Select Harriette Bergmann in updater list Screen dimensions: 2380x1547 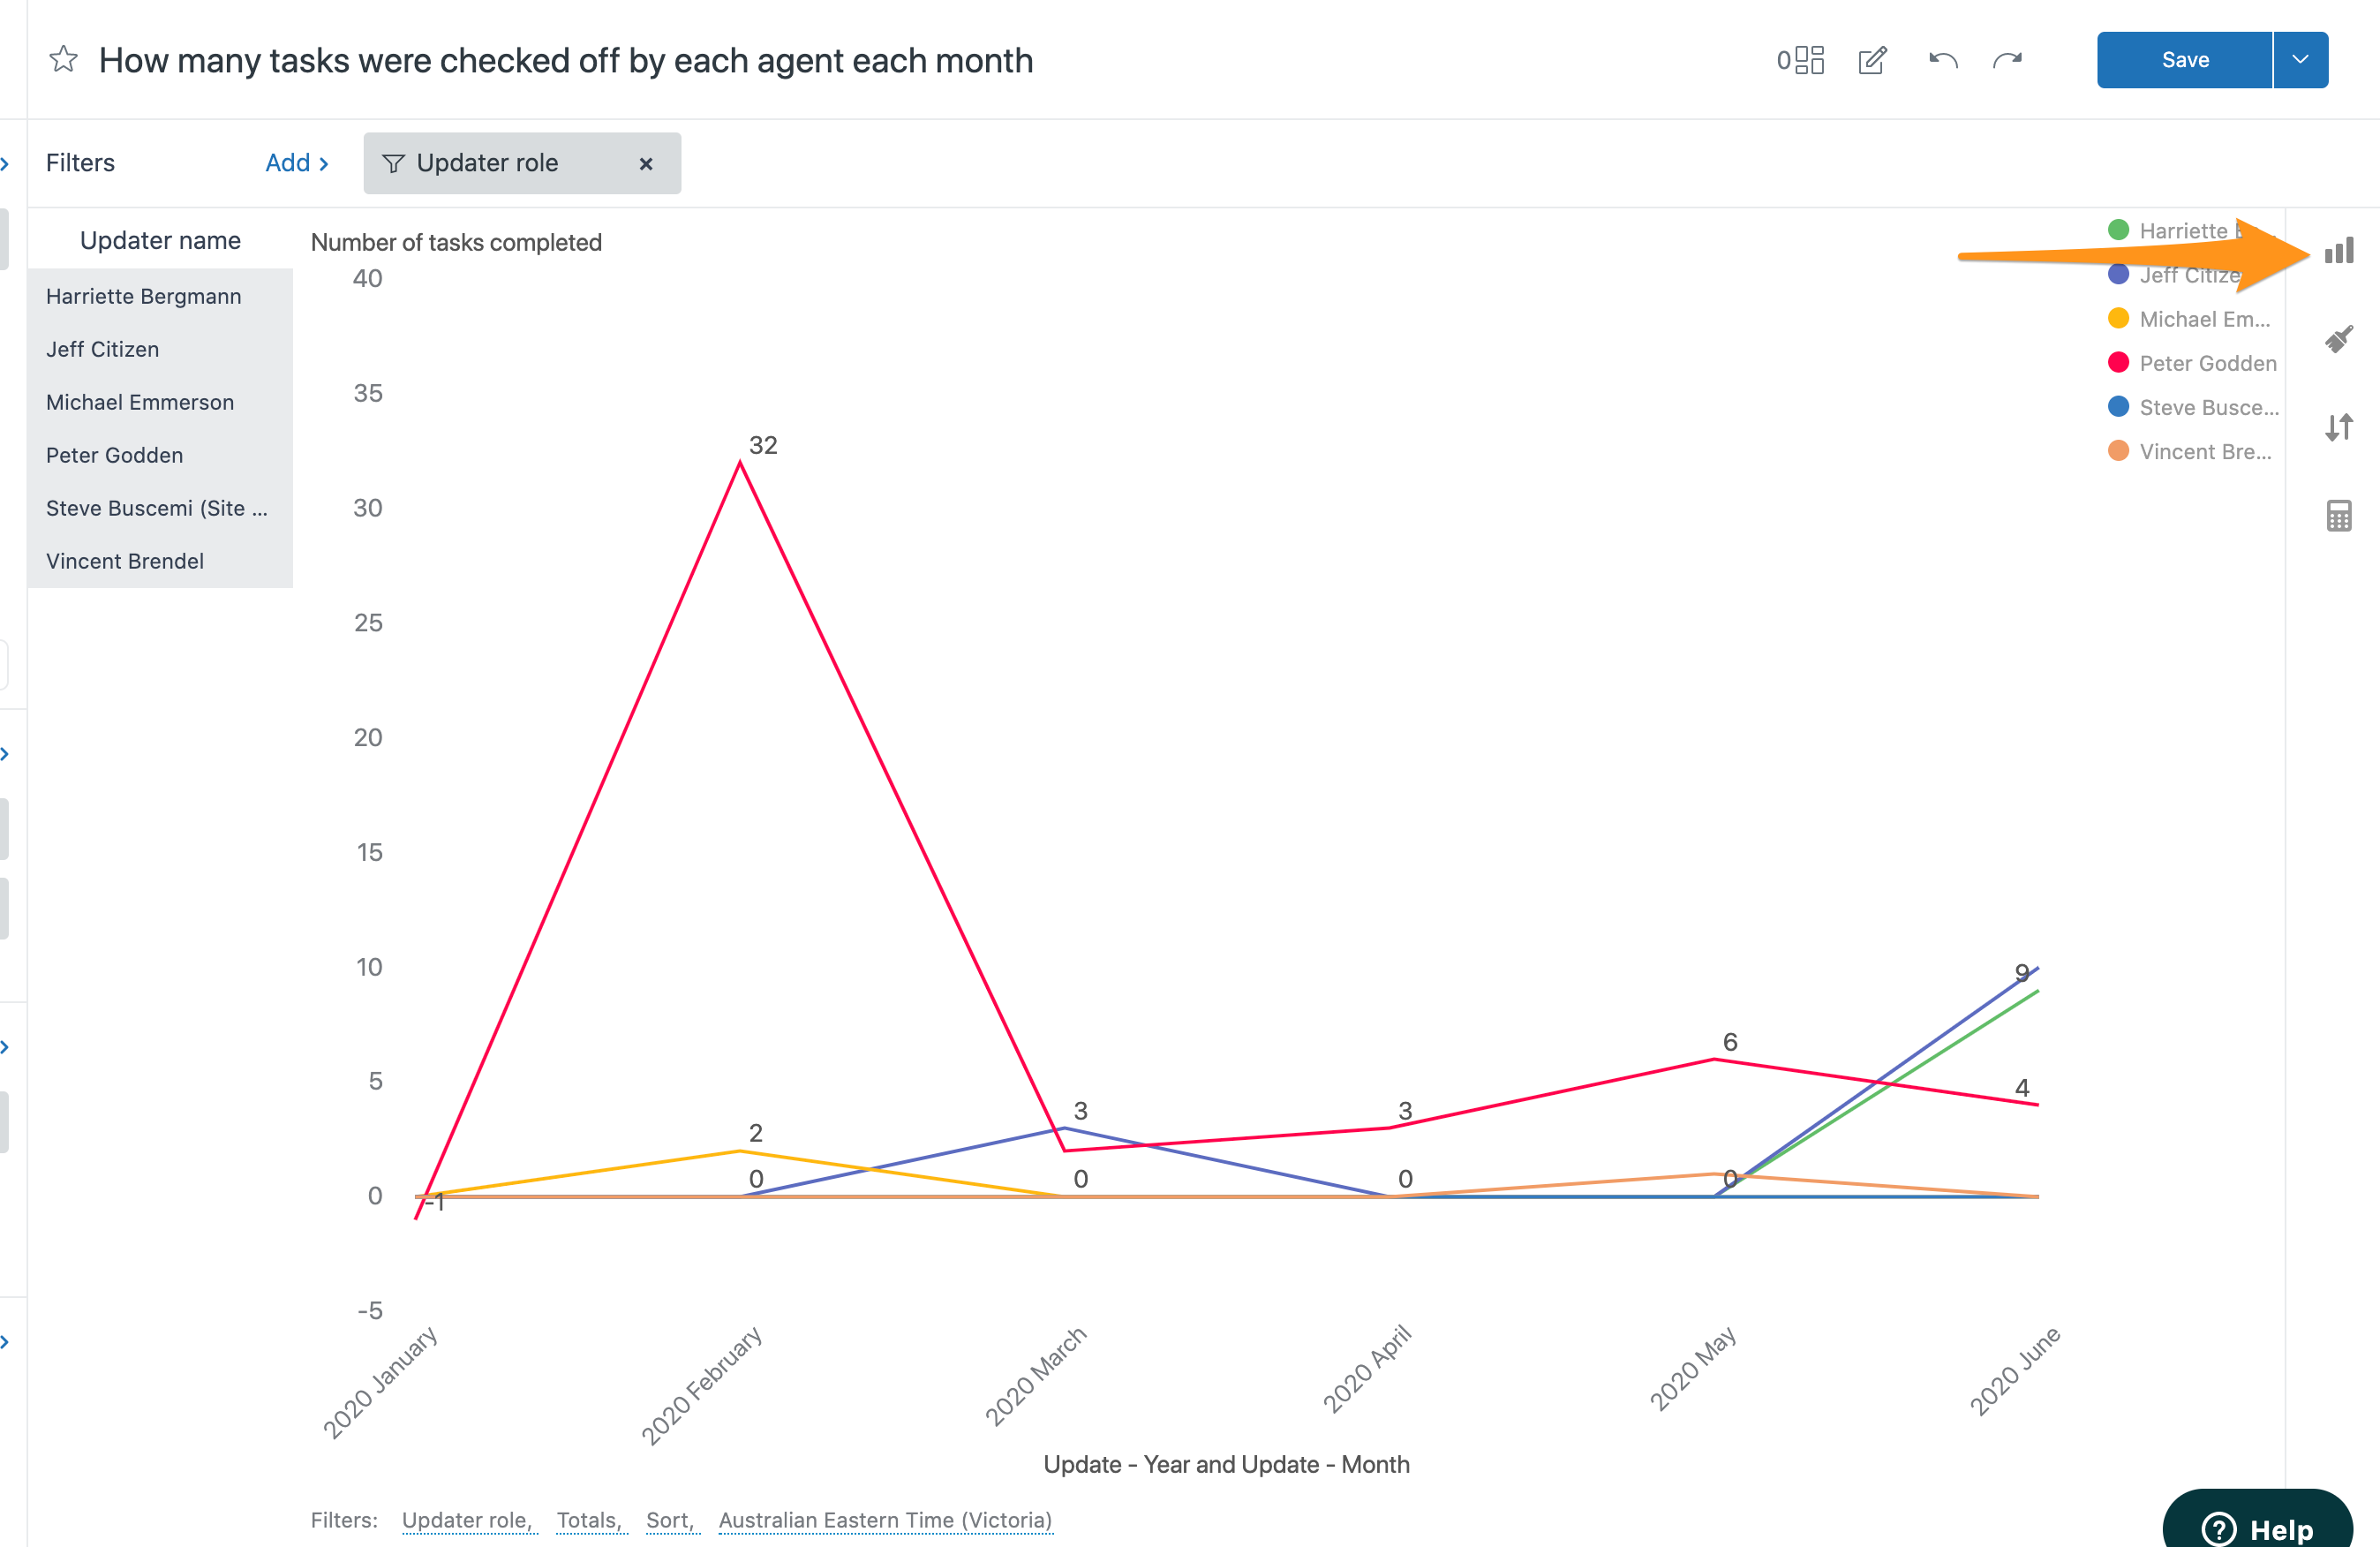(160, 296)
